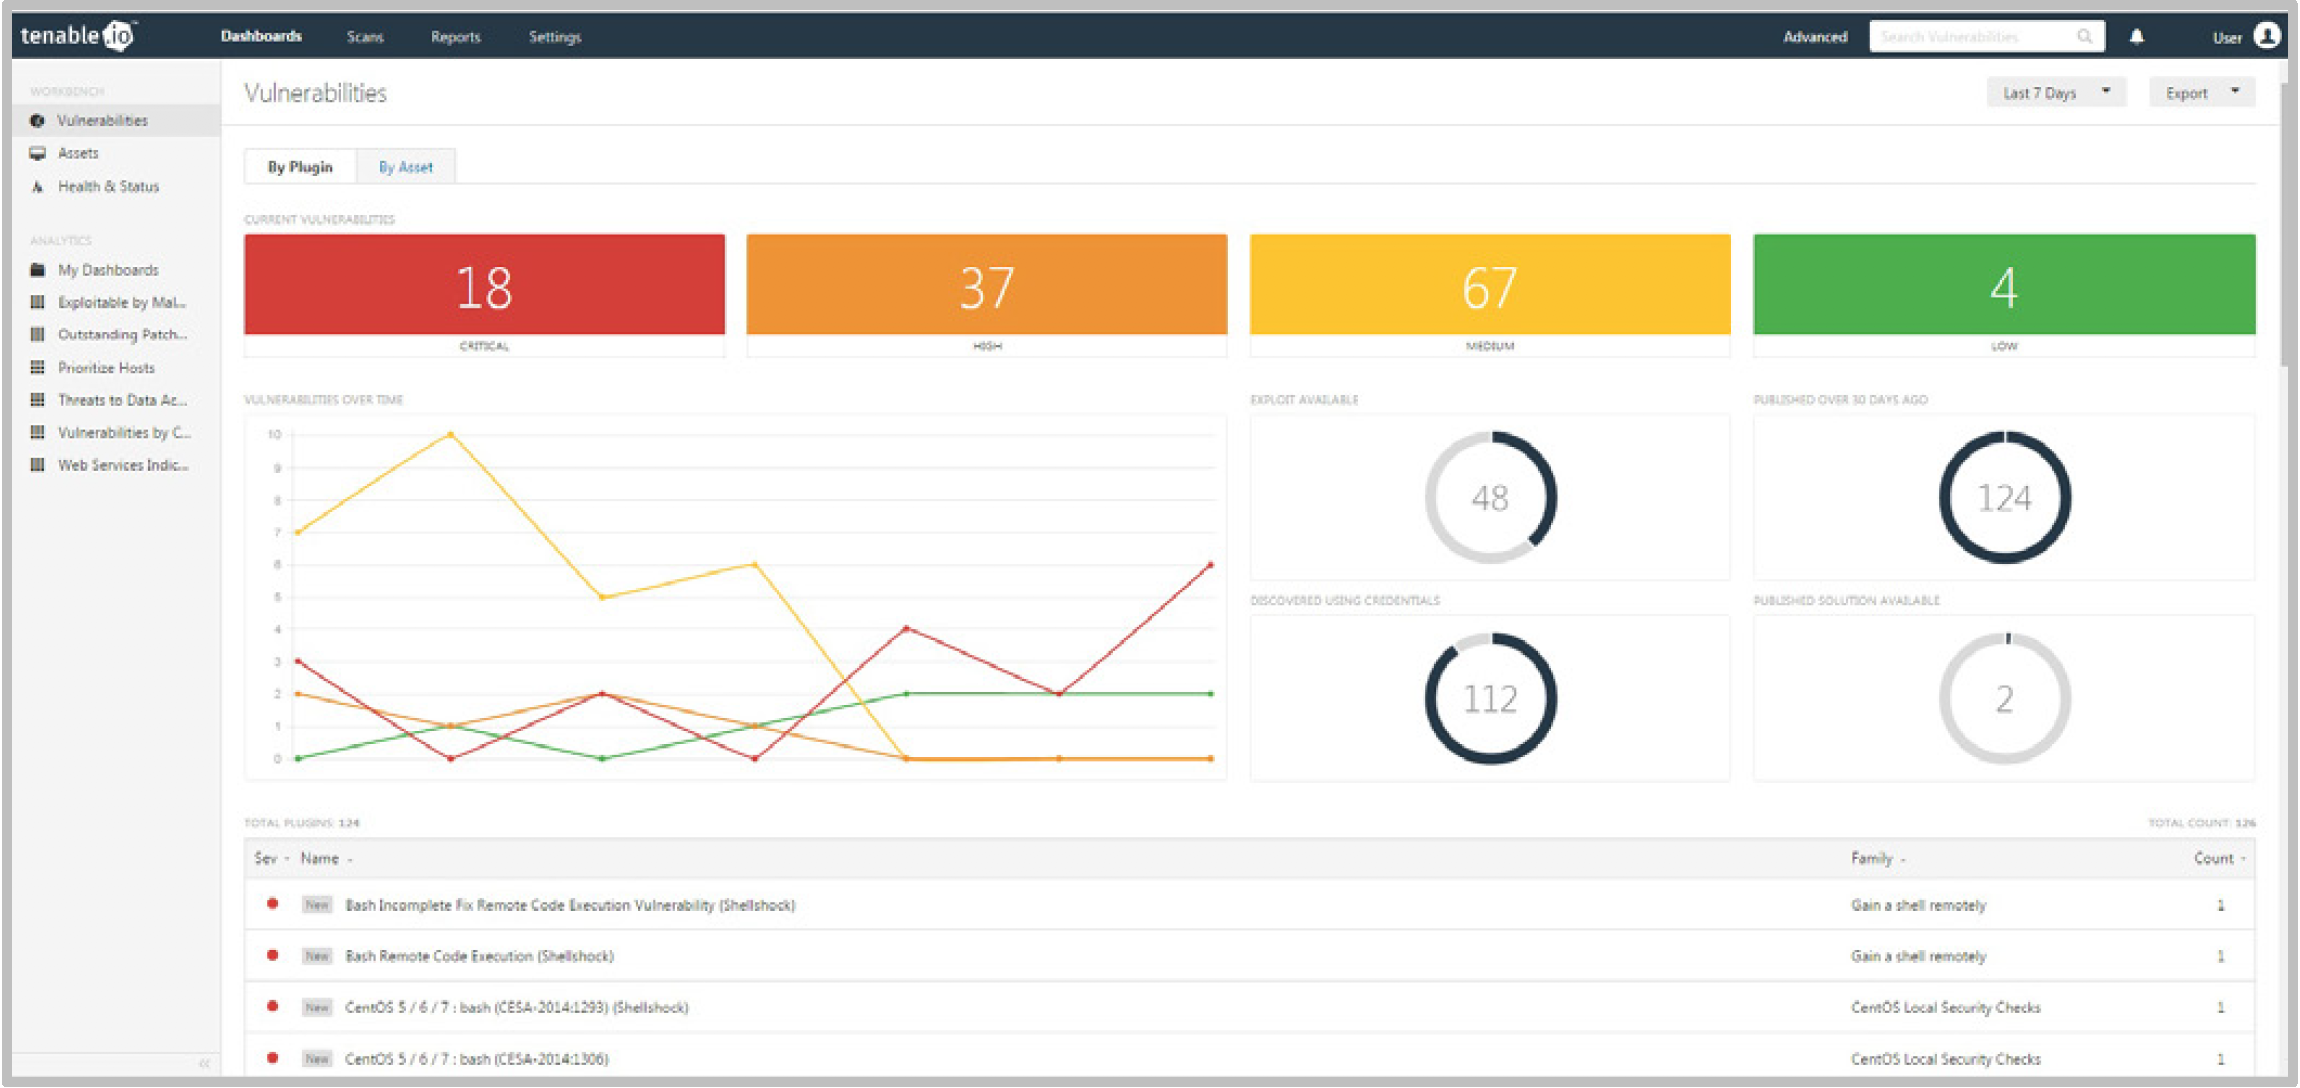Viewport: 2300px width, 1088px height.
Task: Click the Threats to Data Ac... grid icon
Action: 37,400
